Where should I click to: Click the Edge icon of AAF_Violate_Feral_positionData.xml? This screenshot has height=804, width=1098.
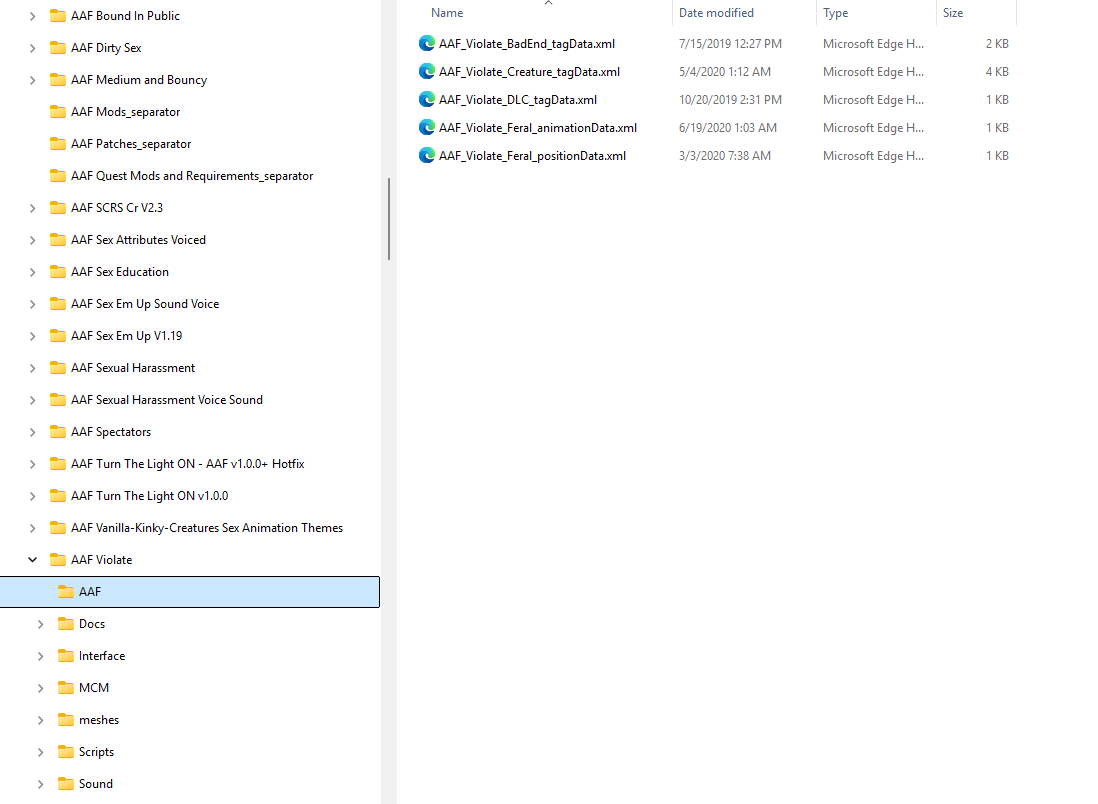point(426,155)
